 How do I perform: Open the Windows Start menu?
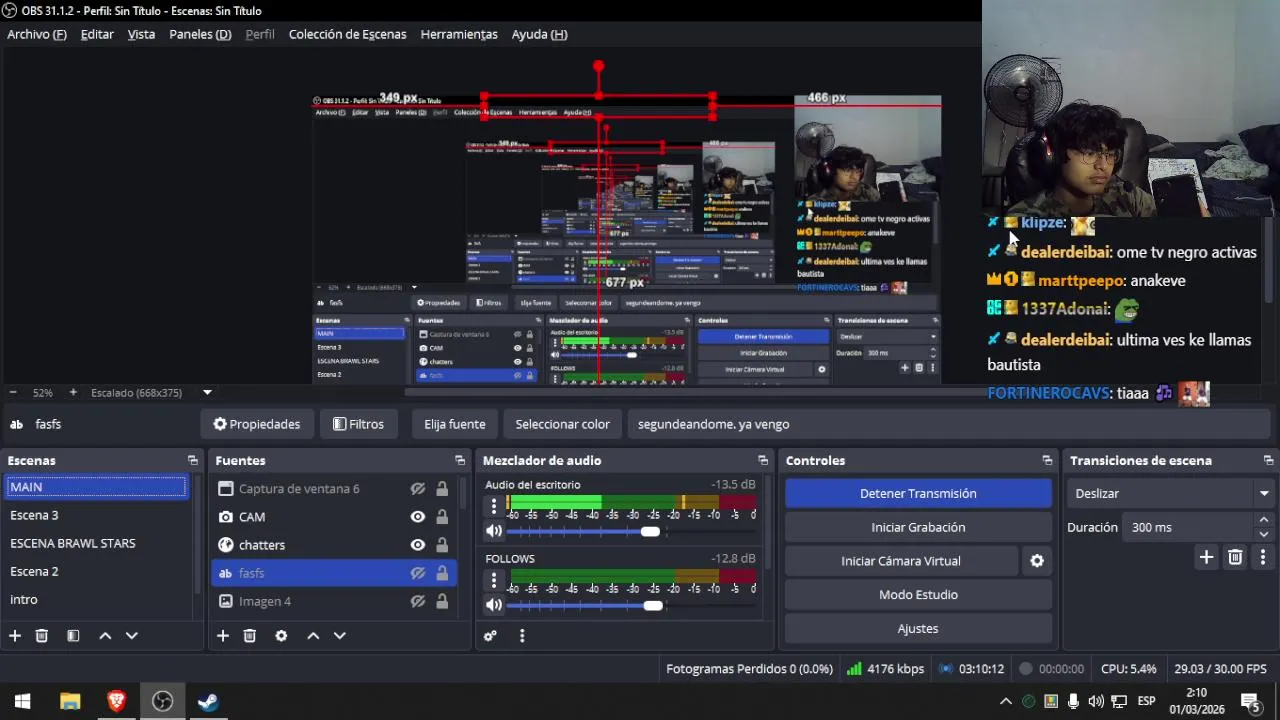point(22,702)
